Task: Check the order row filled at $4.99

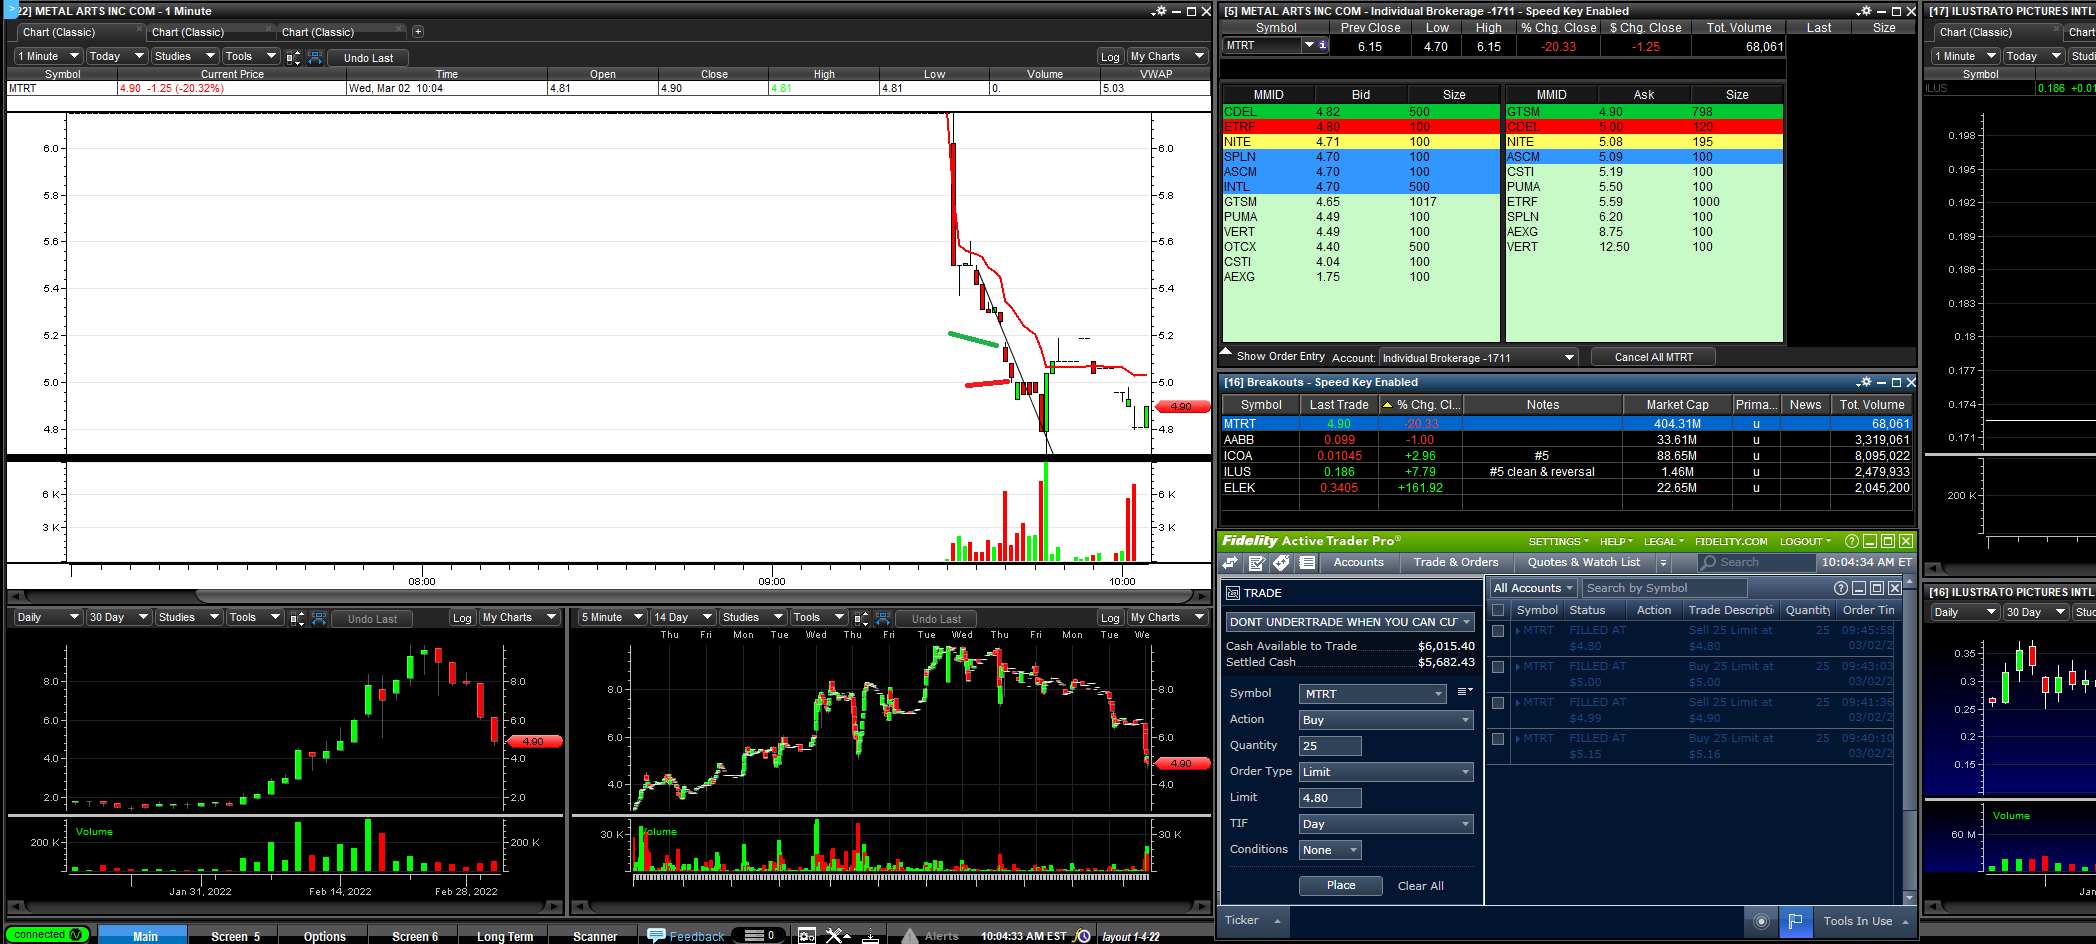Action: (x=1498, y=703)
